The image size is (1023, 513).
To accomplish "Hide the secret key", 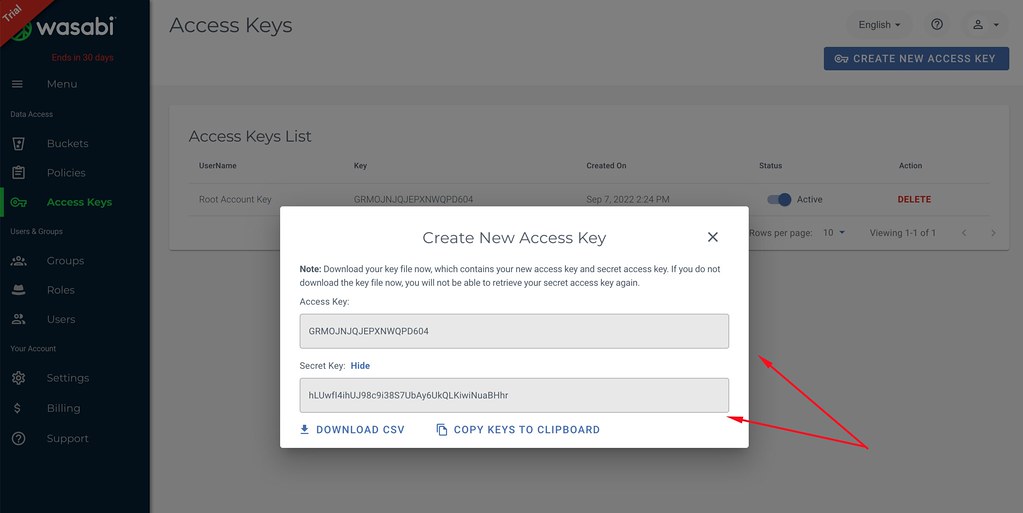I will coord(360,365).
